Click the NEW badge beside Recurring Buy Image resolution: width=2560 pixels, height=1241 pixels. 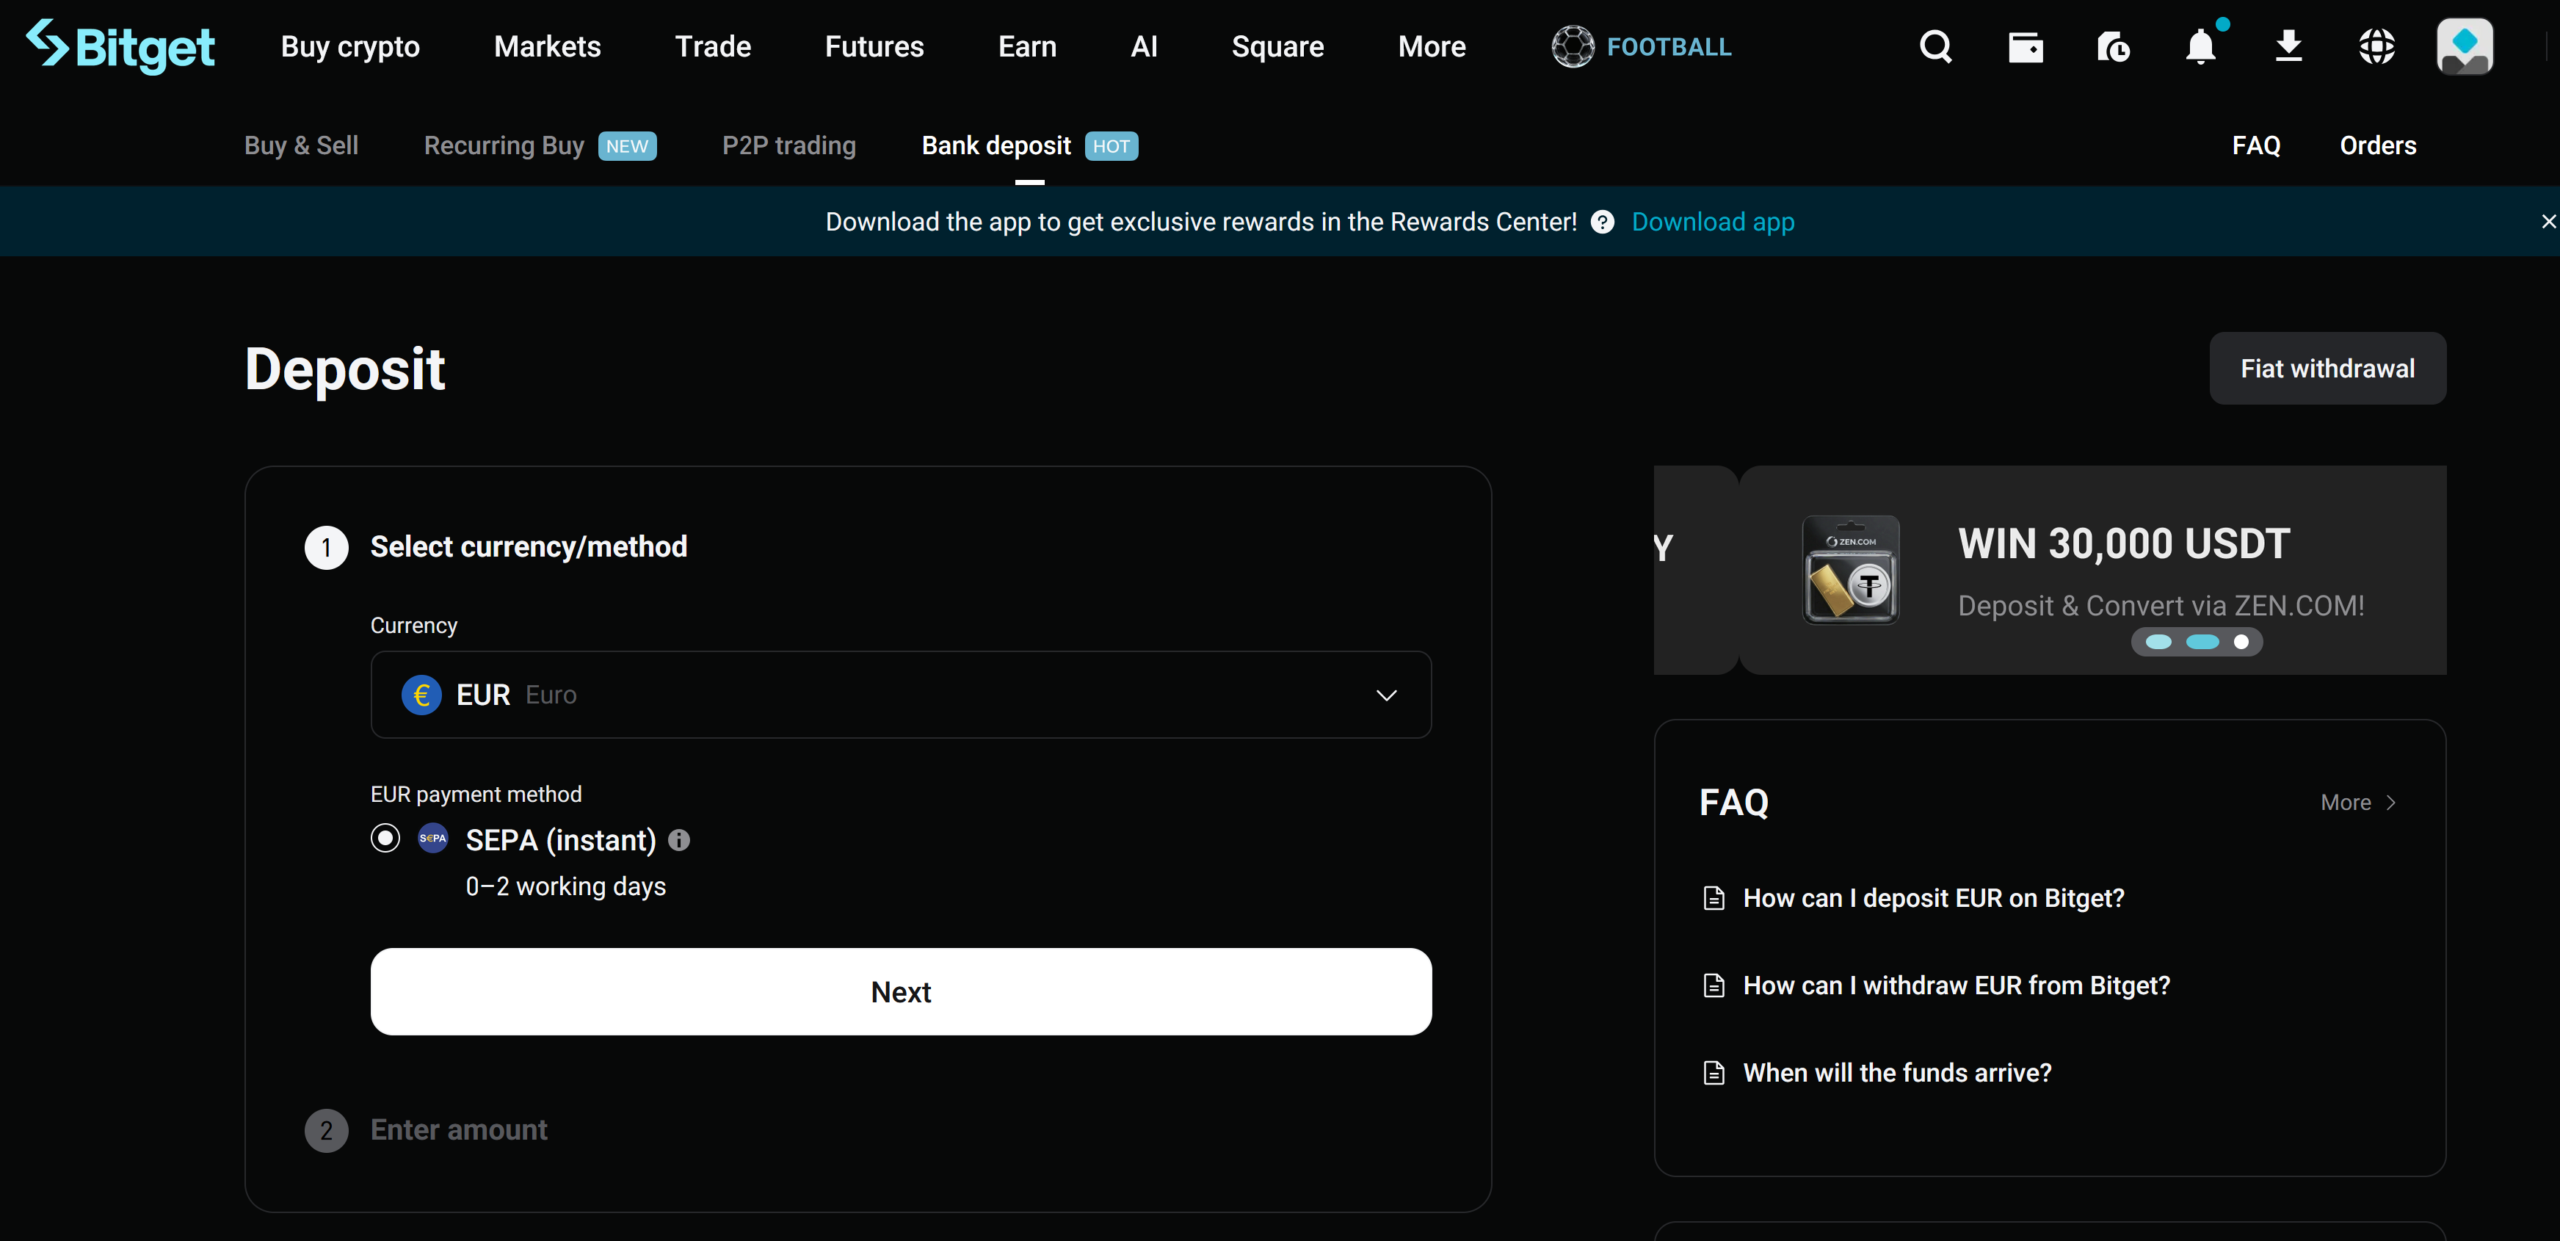tap(627, 146)
